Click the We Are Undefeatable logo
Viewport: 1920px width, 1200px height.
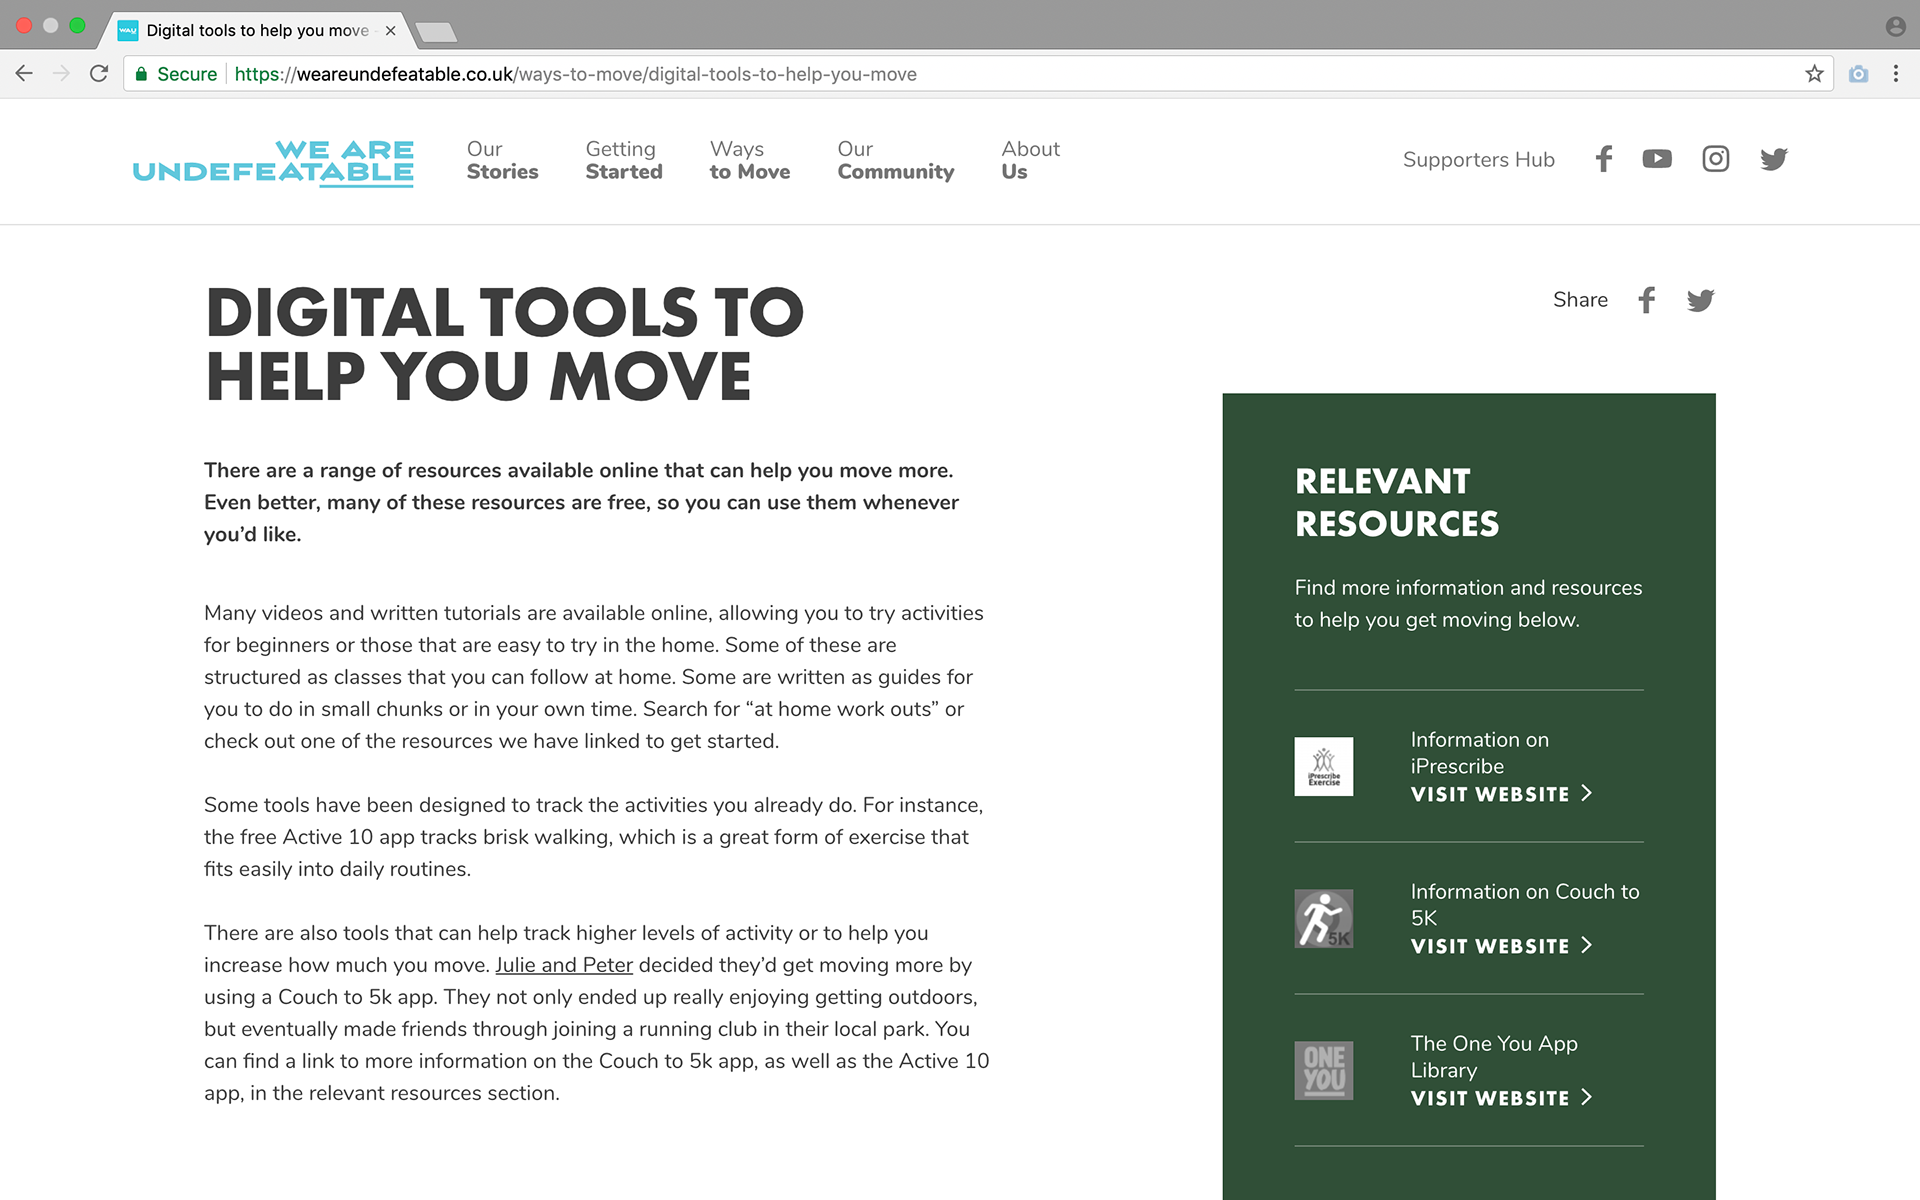click(273, 162)
